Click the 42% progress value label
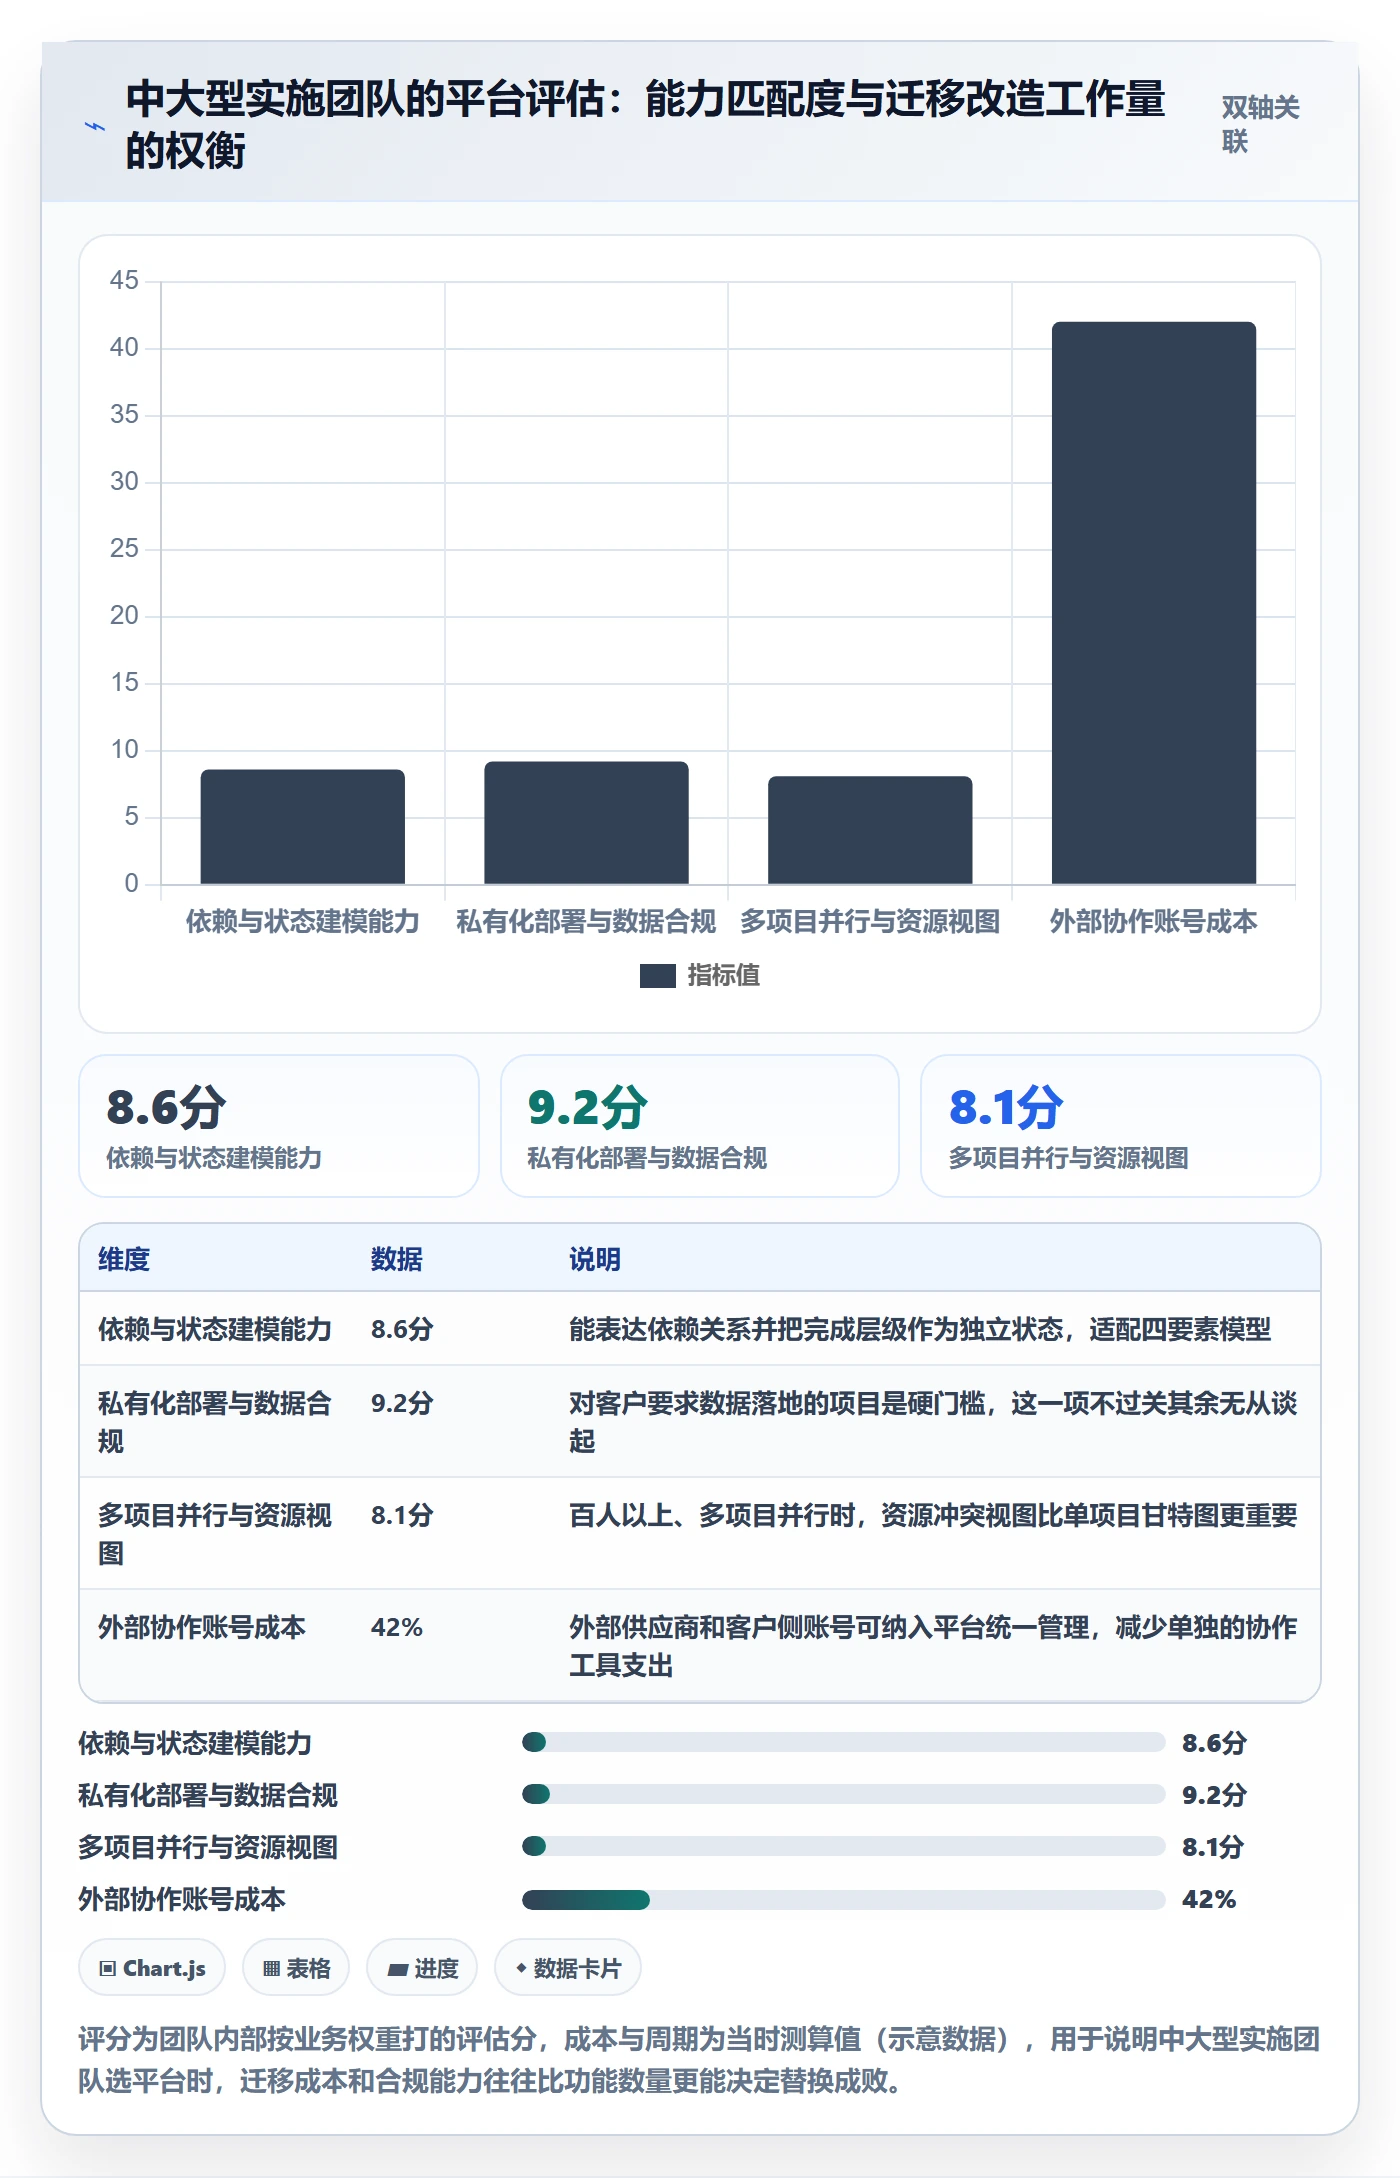The height and width of the screenshot is (2178, 1400). point(1209,1899)
